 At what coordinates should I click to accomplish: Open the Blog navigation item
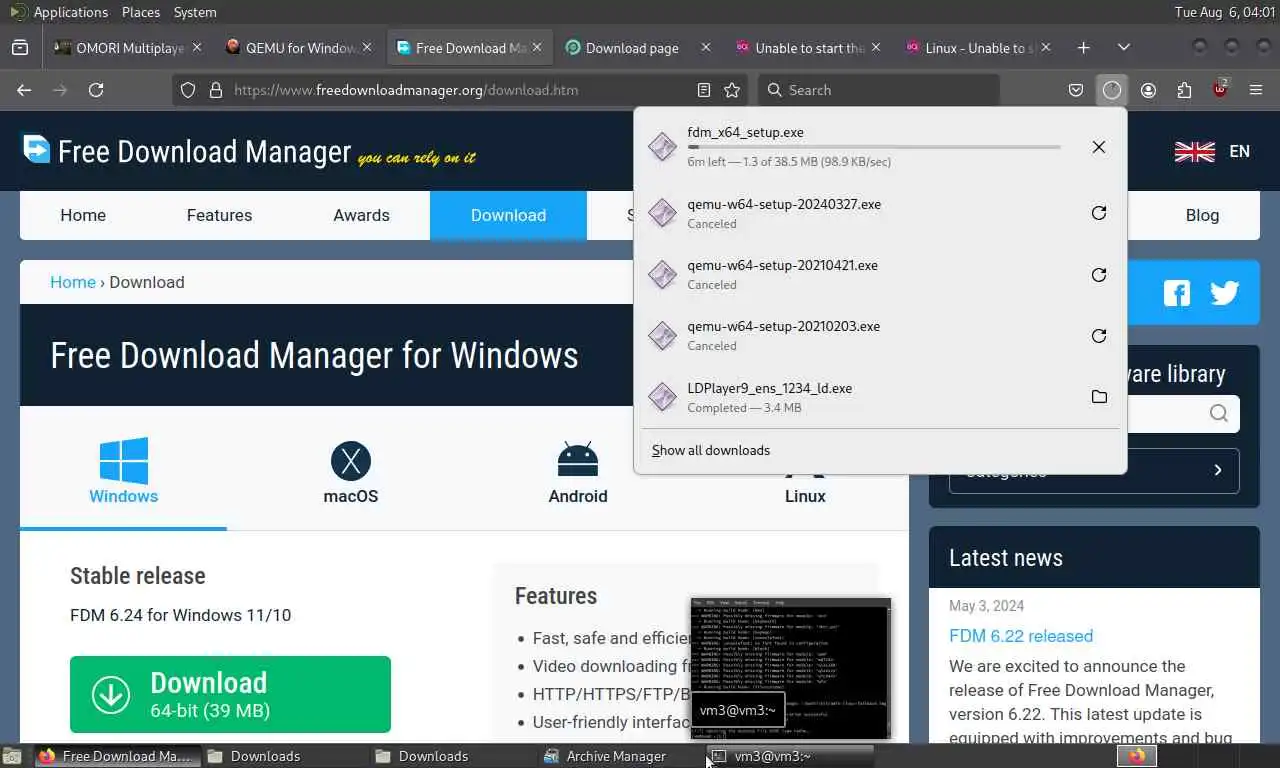1202,215
